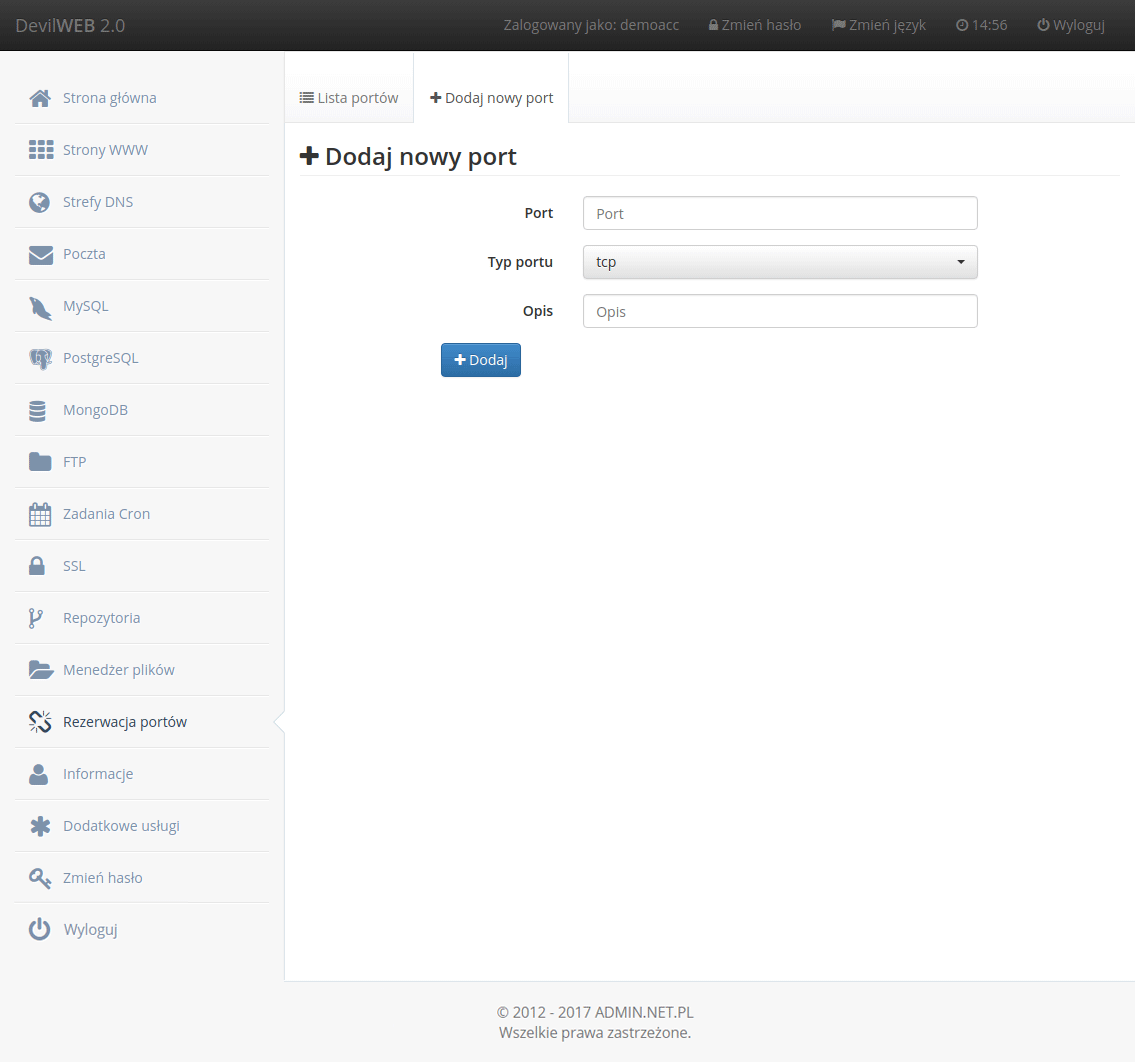Open MySQL via its dolphin icon

40,307
